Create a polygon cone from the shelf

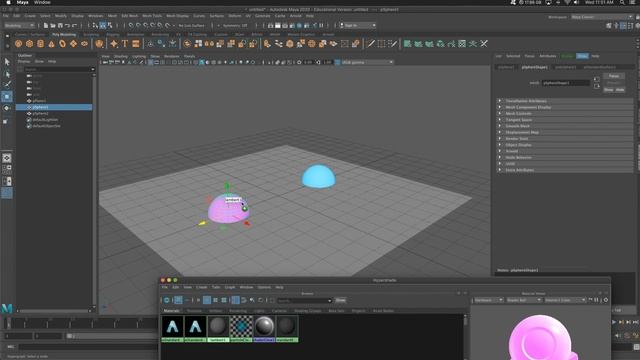point(51,44)
